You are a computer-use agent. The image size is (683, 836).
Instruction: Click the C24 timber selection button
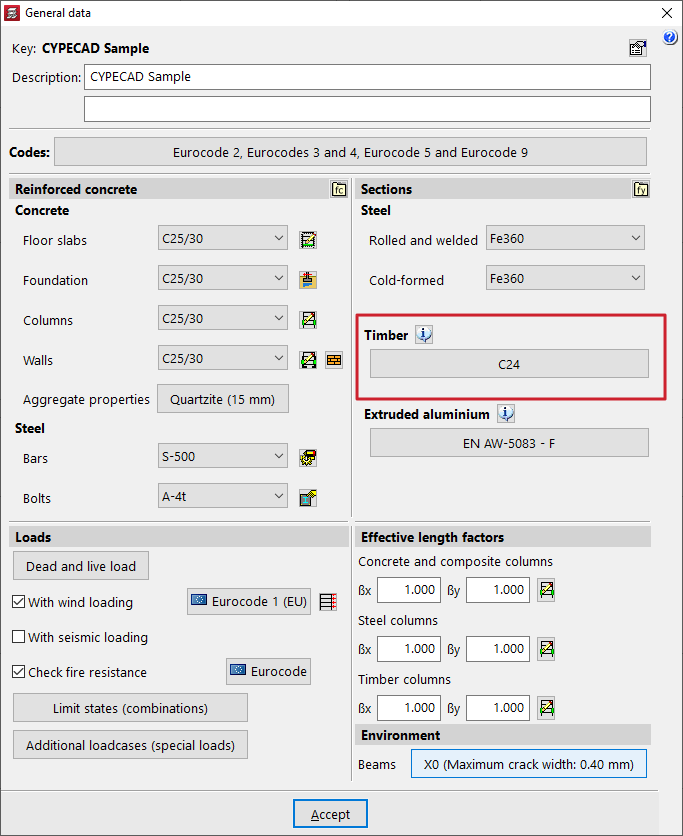(x=509, y=364)
